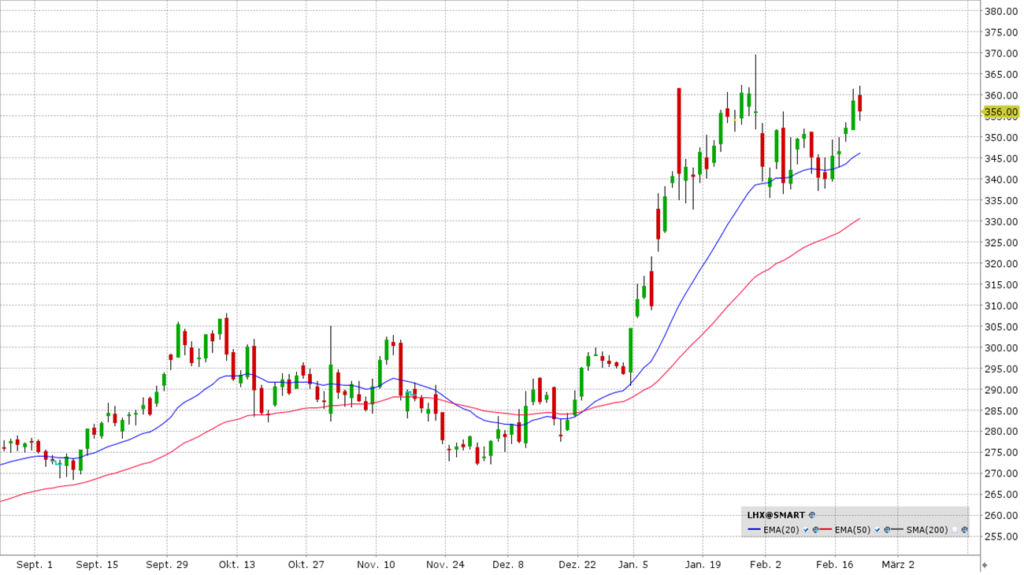
Task: Select the LHX@SMART symbol label
Action: click(776, 515)
